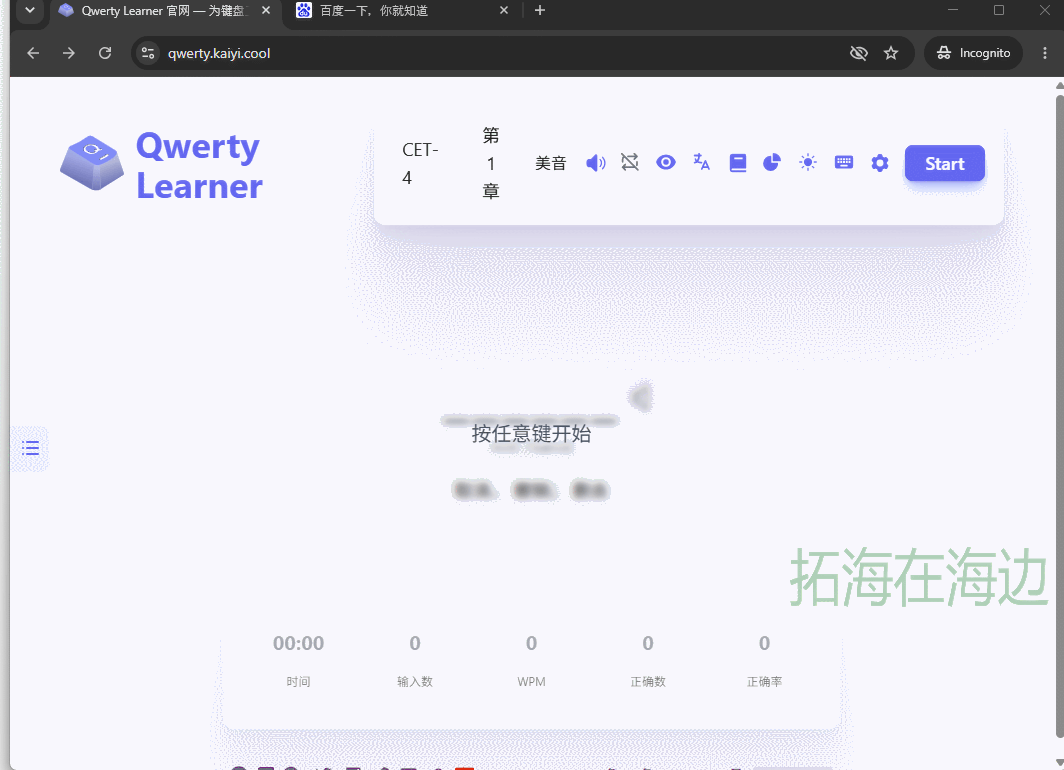Screen dimensions: 1064x770
Task: Click the 正确率 label
Action: pyautogui.click(x=764, y=681)
